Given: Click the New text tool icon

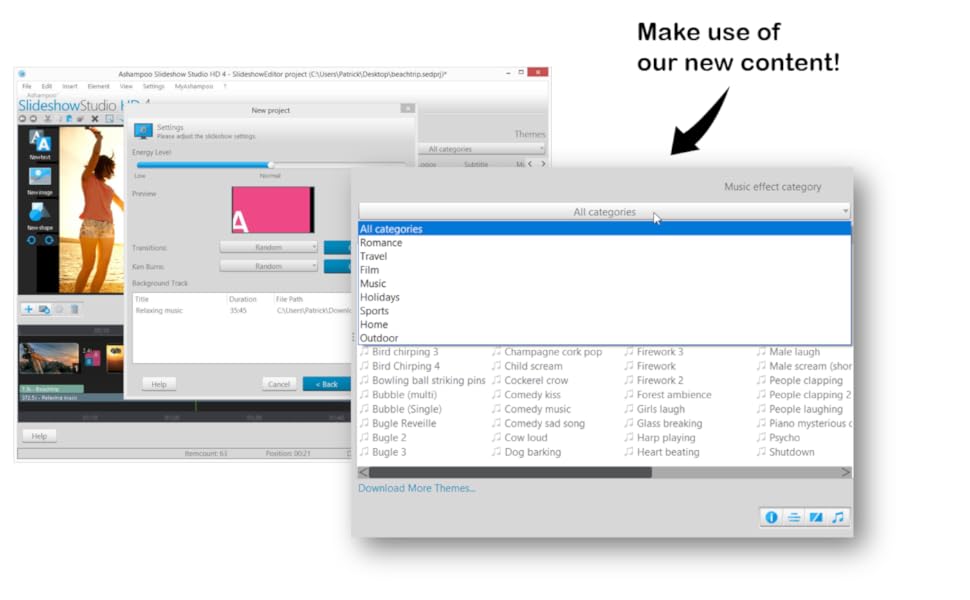Looking at the screenshot, I should [x=40, y=142].
